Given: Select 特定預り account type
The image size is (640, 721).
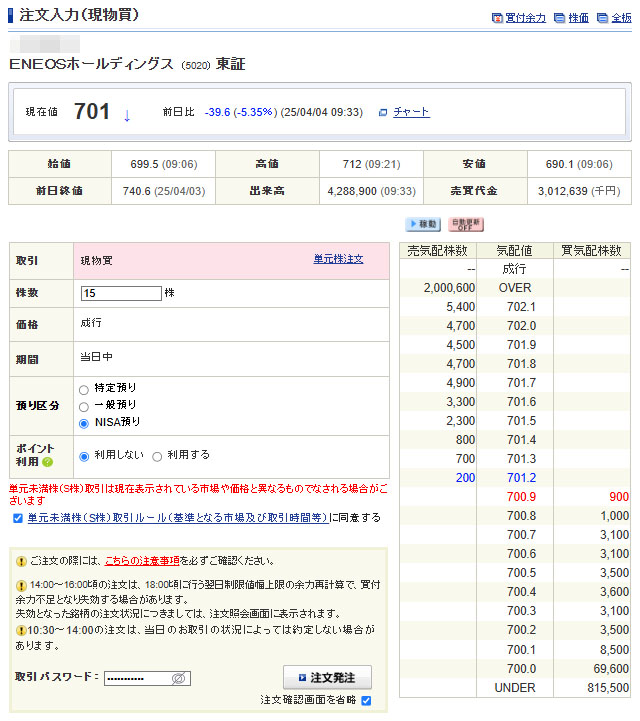Looking at the screenshot, I should point(84,389).
